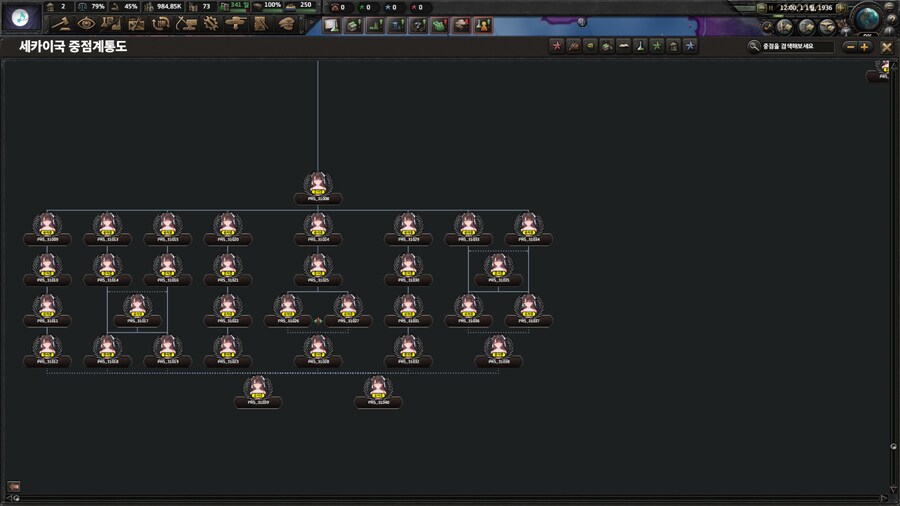Zoom out focus tree with minus button
The image size is (900, 506).
coord(850,46)
